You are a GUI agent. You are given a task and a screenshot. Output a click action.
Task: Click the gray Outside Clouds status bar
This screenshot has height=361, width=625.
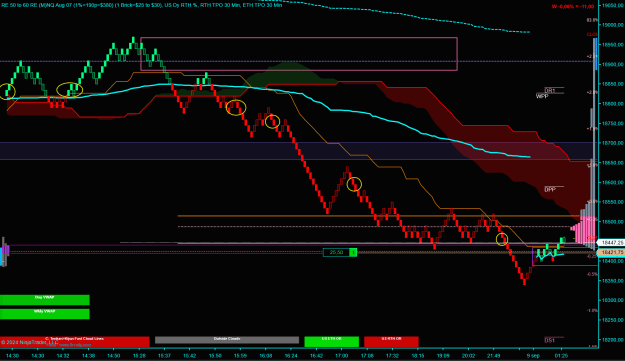tap(227, 340)
